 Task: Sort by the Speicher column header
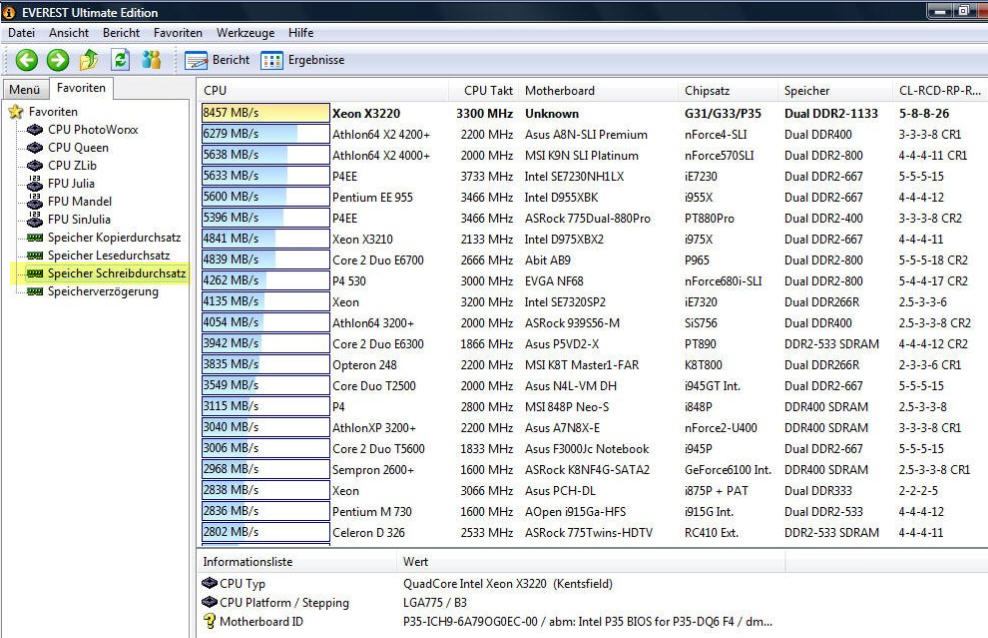[835, 91]
